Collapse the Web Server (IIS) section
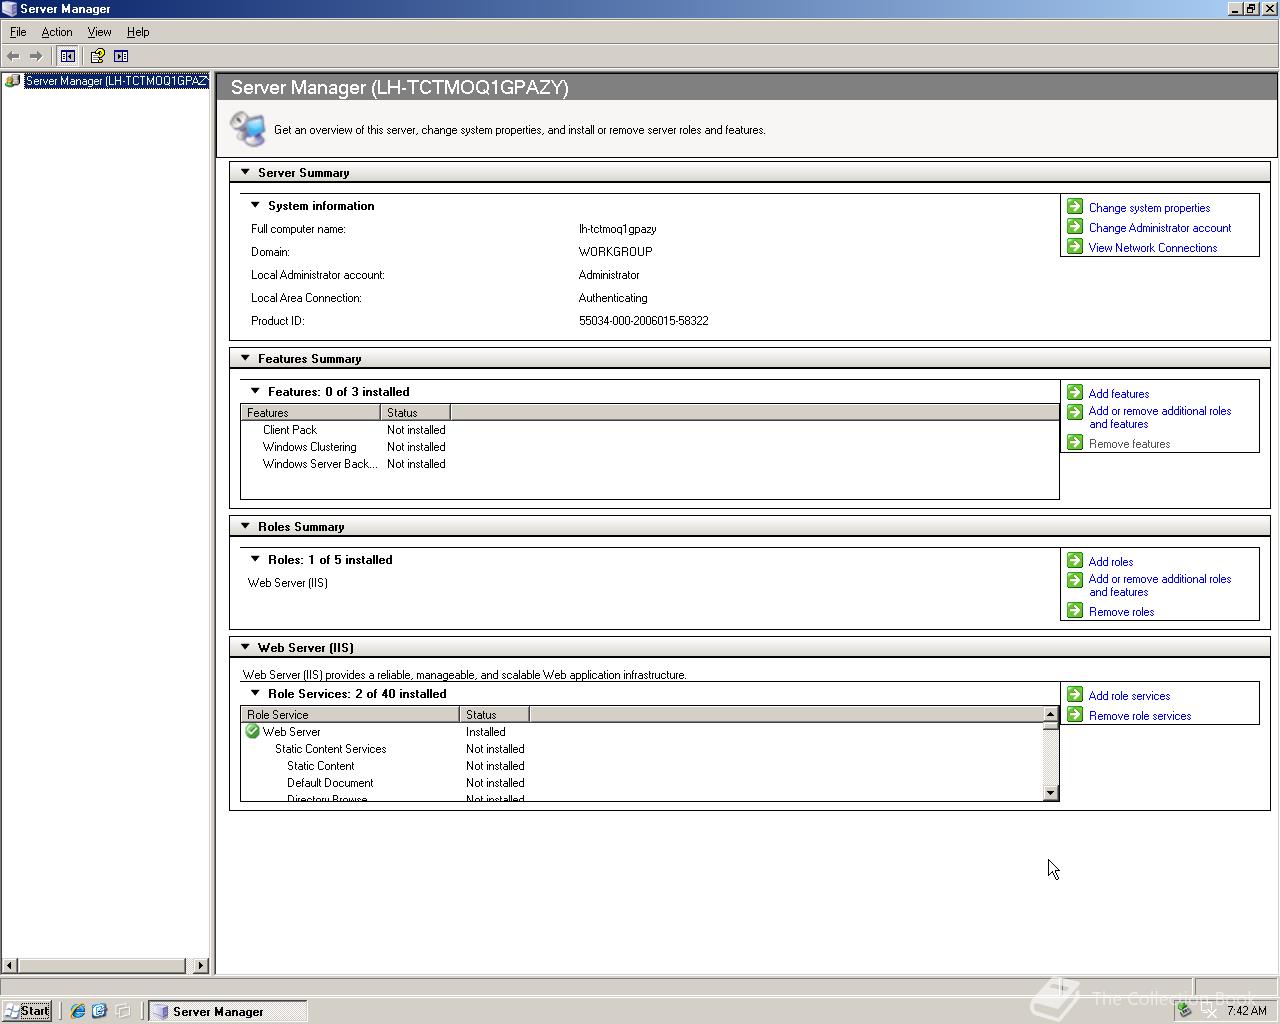 coord(245,647)
